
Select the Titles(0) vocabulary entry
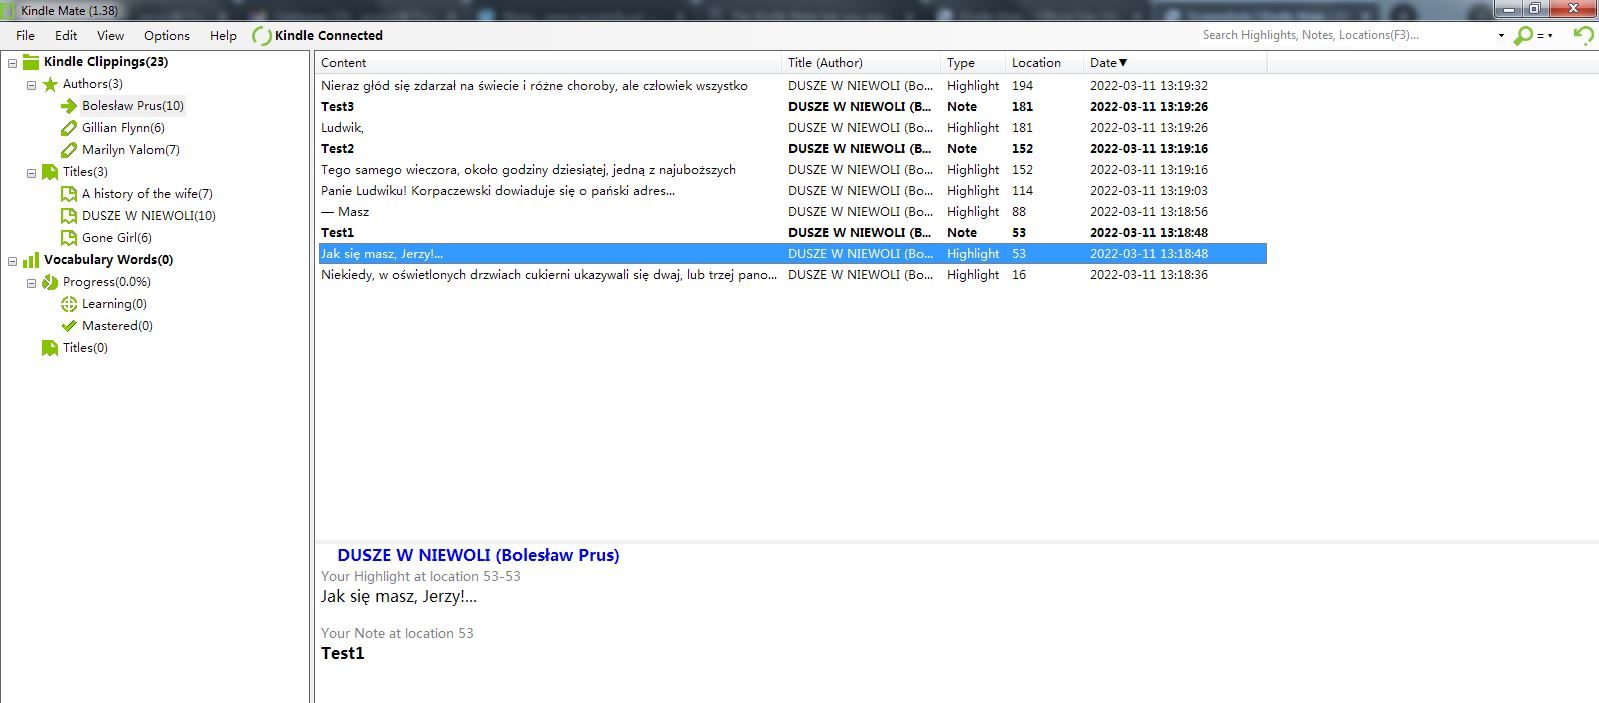tap(85, 348)
